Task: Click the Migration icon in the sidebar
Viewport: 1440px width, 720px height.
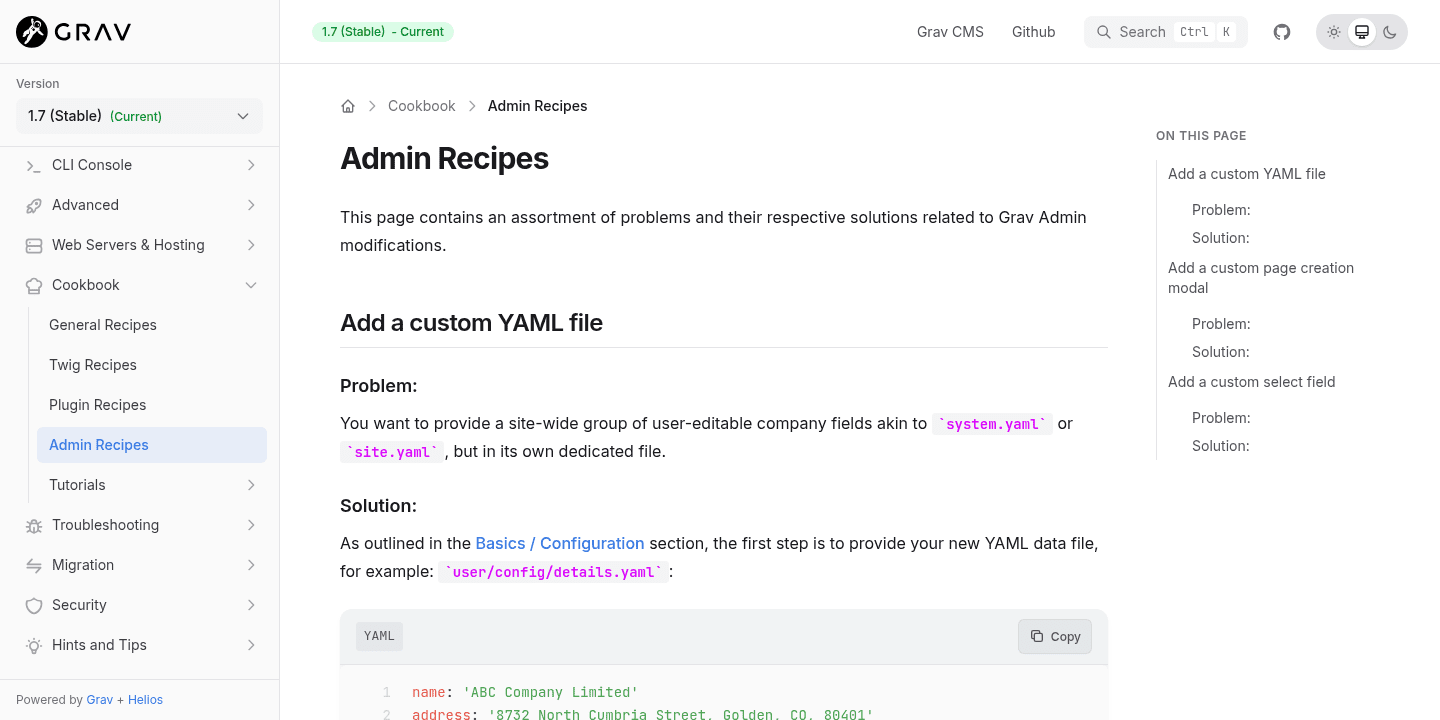Action: (x=31, y=565)
